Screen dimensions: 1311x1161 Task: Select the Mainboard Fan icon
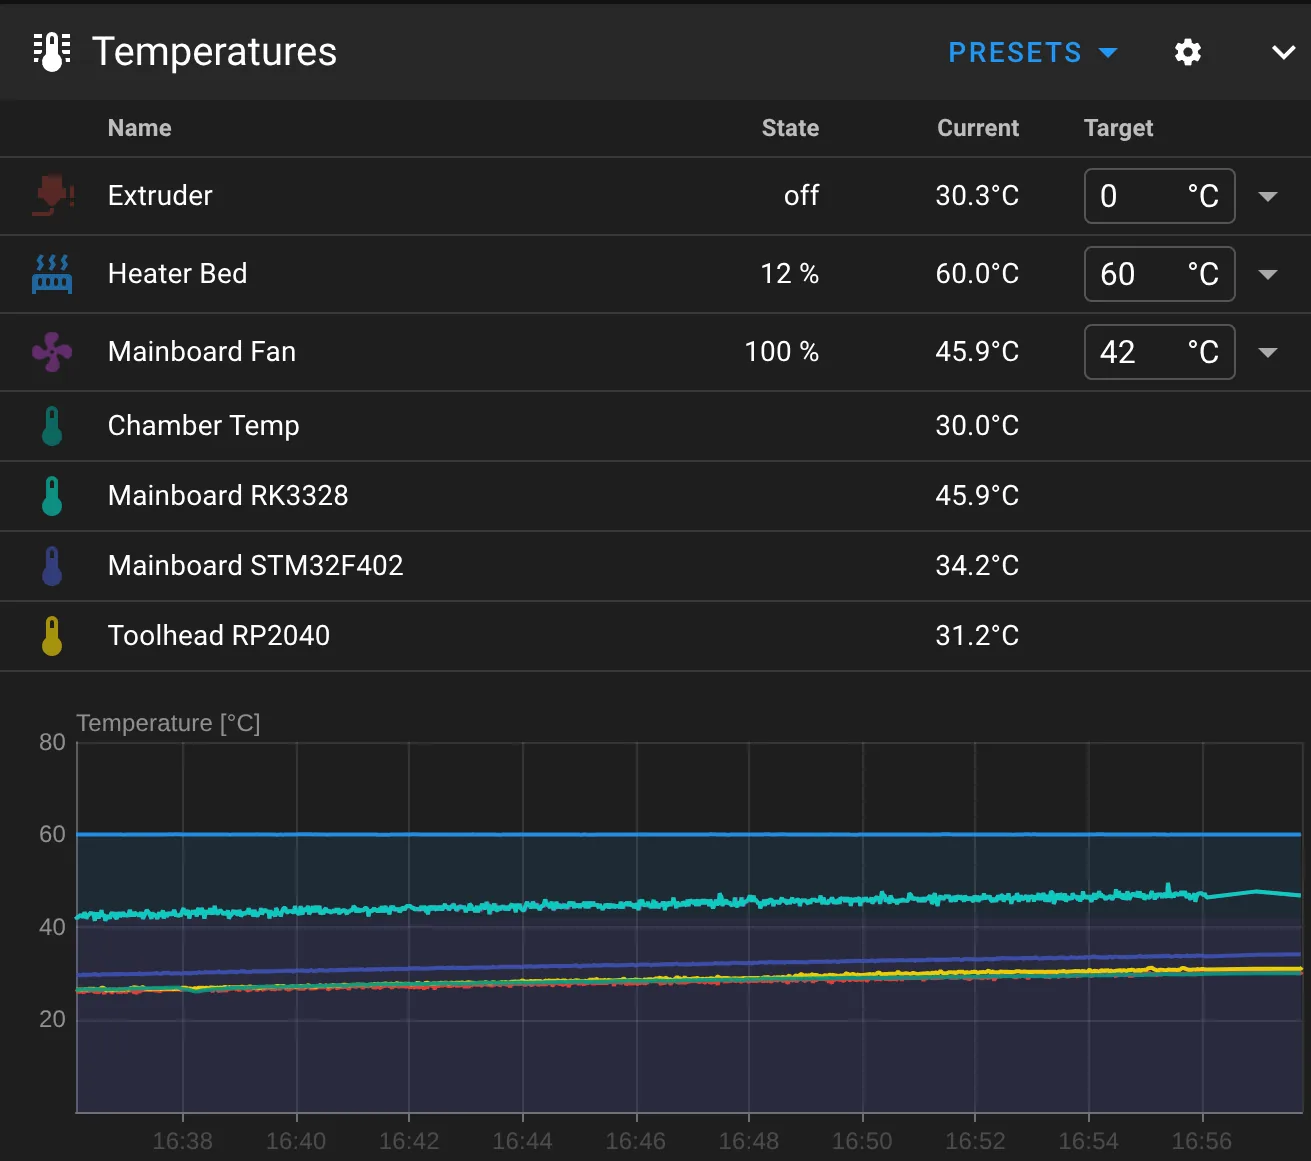[52, 351]
